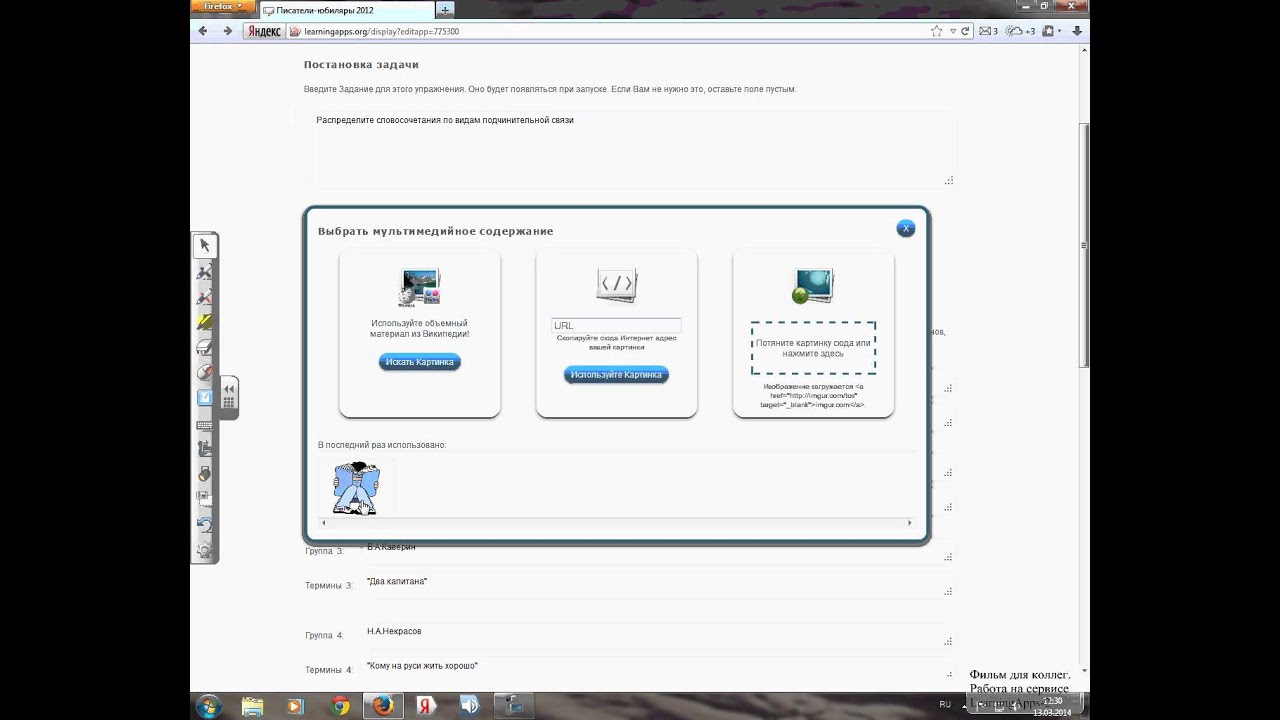
Task: Click the task description text area
Action: [634, 148]
